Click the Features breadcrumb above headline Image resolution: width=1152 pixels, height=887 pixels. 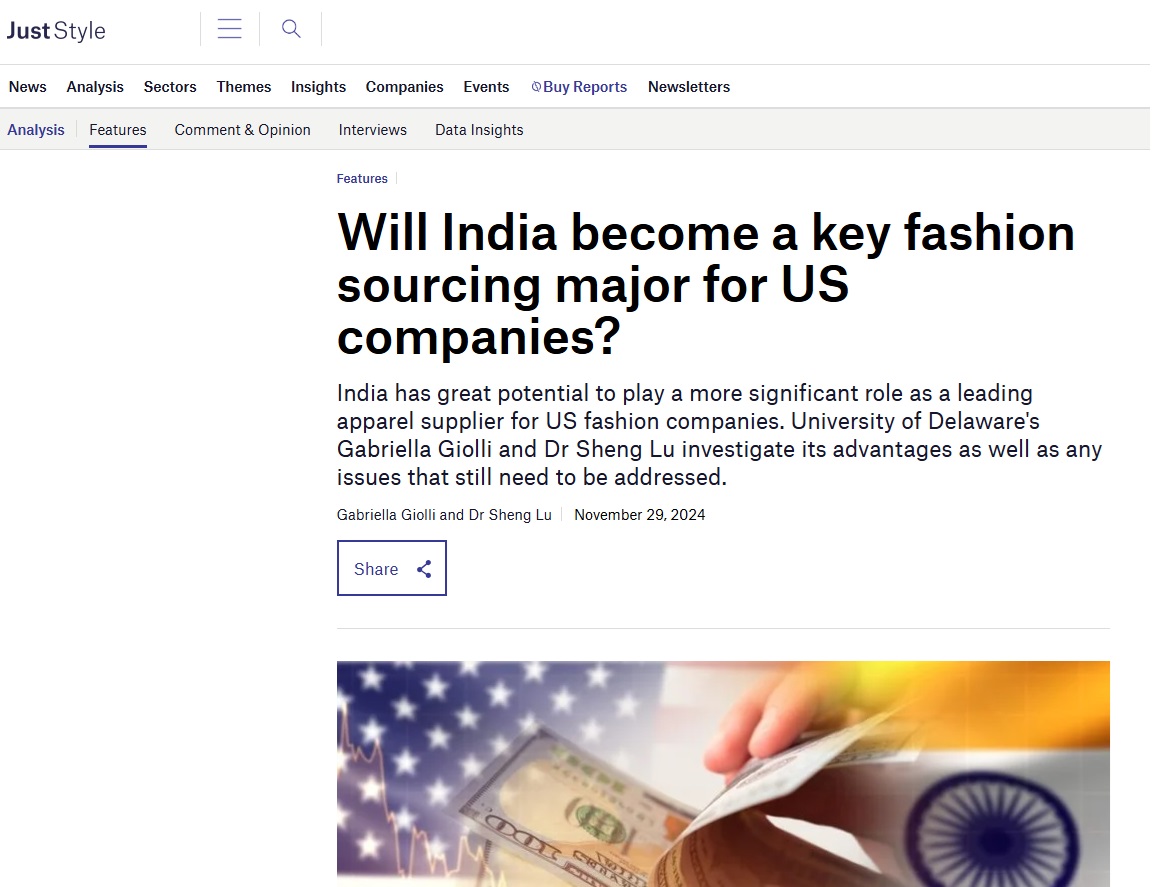point(362,179)
